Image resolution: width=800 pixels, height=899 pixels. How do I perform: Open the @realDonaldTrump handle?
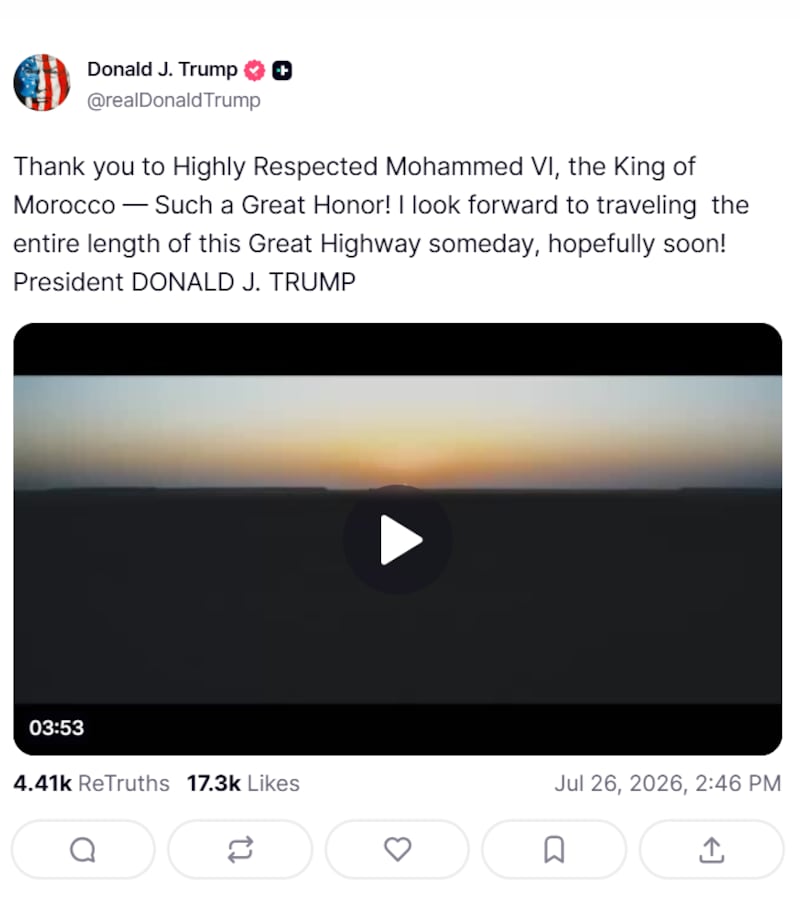point(174,100)
